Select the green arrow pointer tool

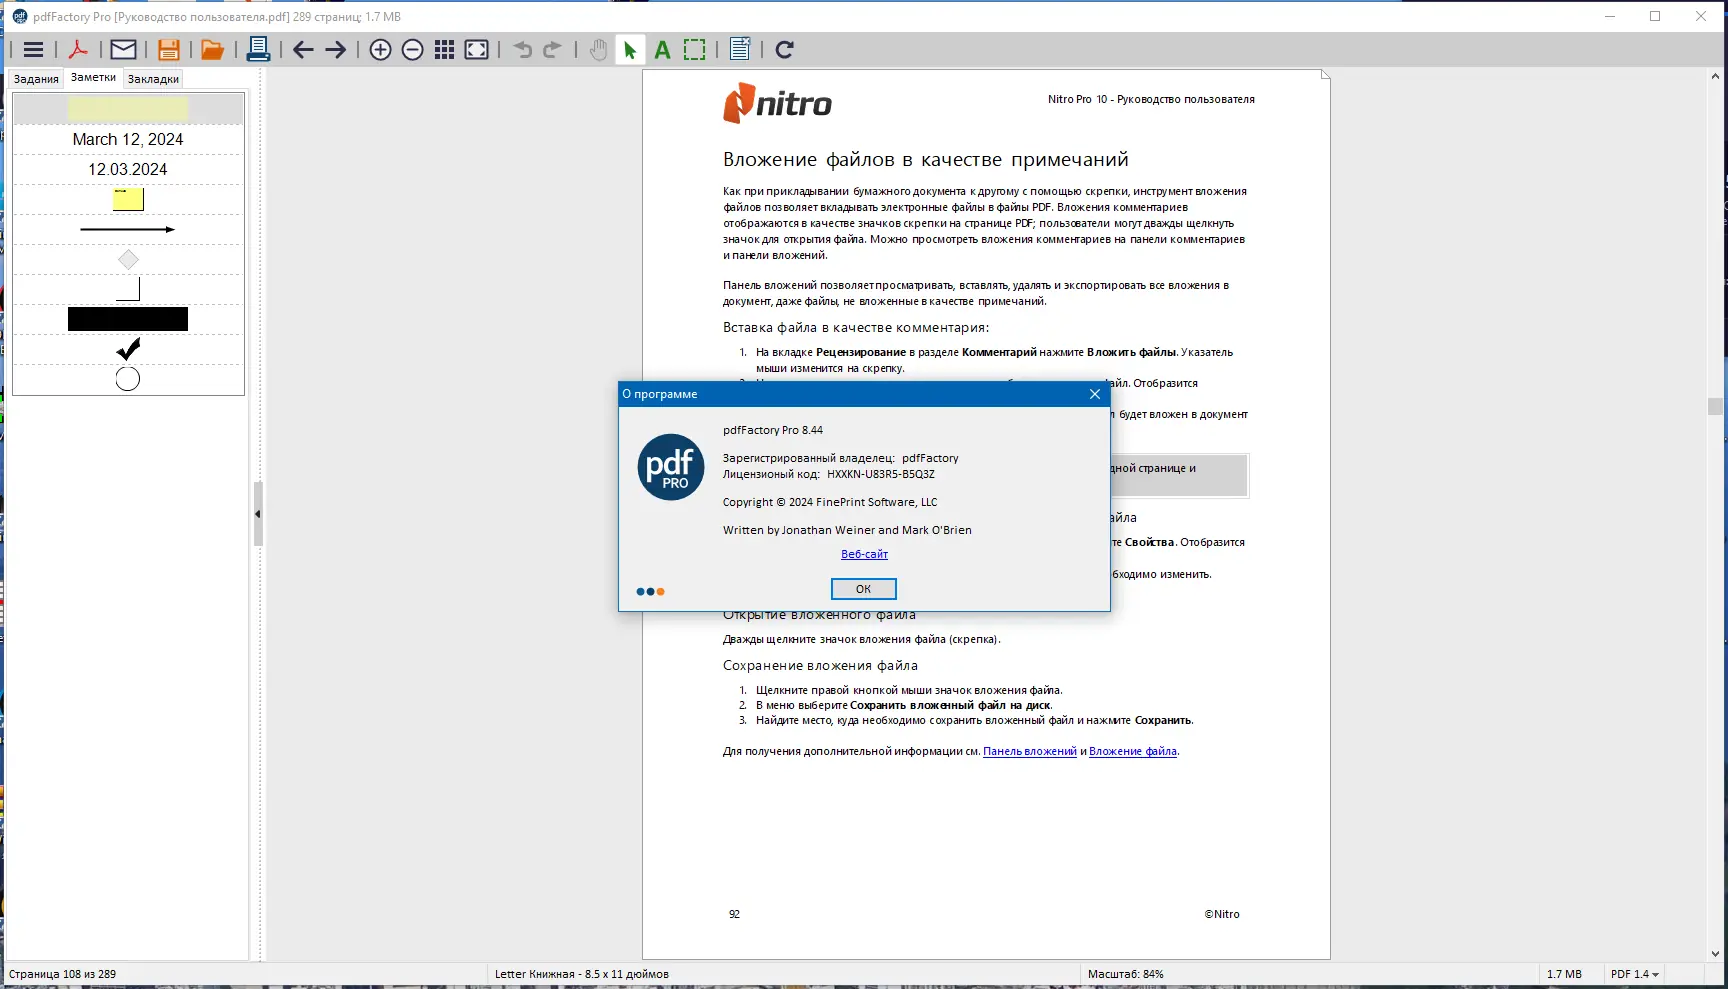coord(630,50)
